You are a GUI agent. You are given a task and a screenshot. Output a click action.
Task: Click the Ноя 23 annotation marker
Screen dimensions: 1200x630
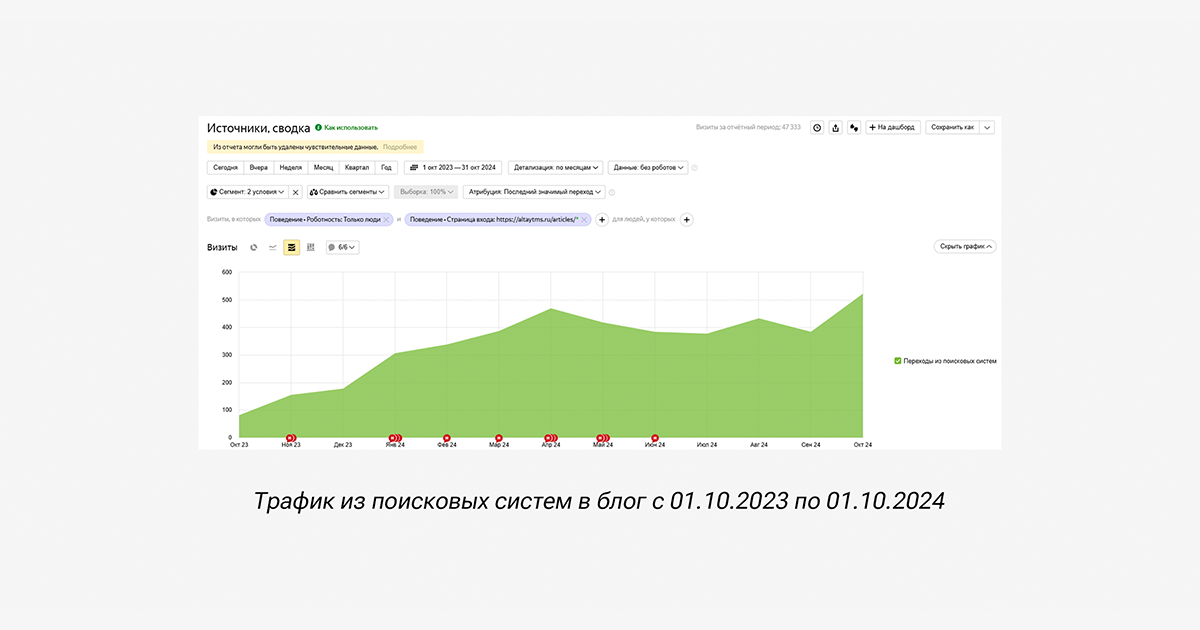tap(291, 438)
